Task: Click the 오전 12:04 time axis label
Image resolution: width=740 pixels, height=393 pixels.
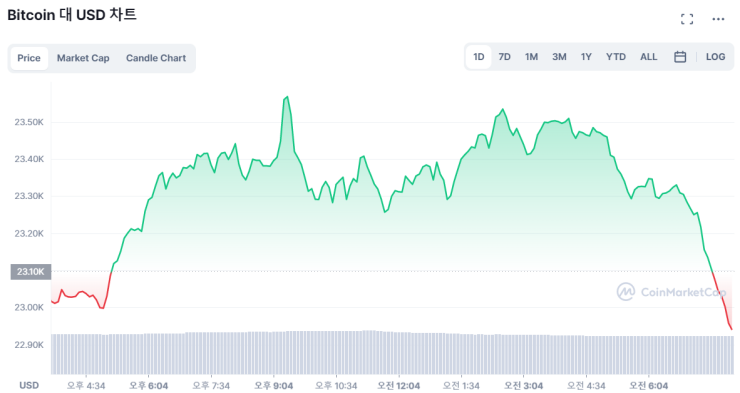Action: pyautogui.click(x=398, y=386)
